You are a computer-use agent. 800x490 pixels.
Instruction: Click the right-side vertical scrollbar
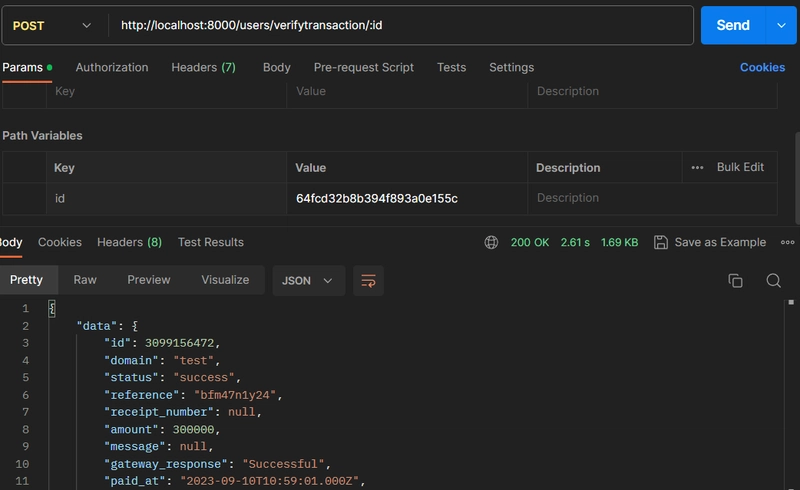796,180
